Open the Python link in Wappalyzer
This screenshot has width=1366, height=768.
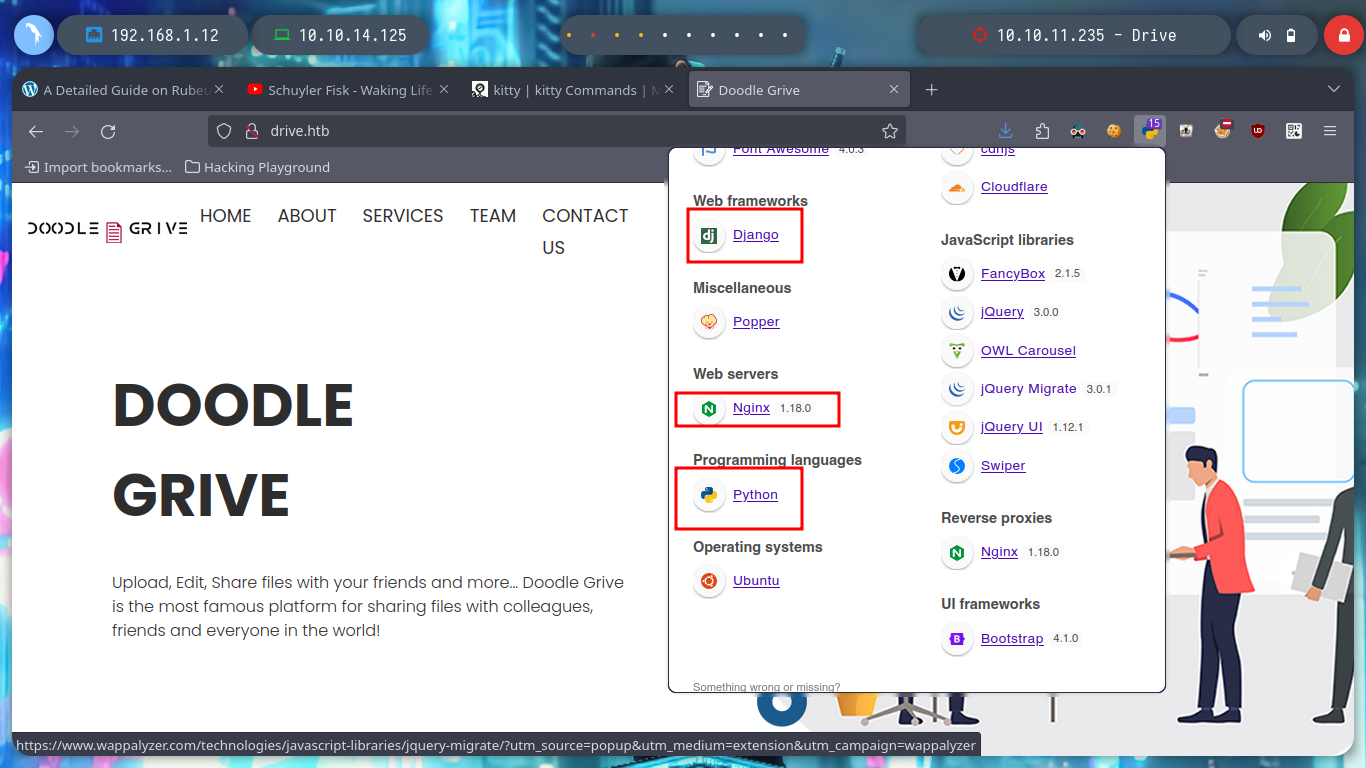click(x=755, y=495)
